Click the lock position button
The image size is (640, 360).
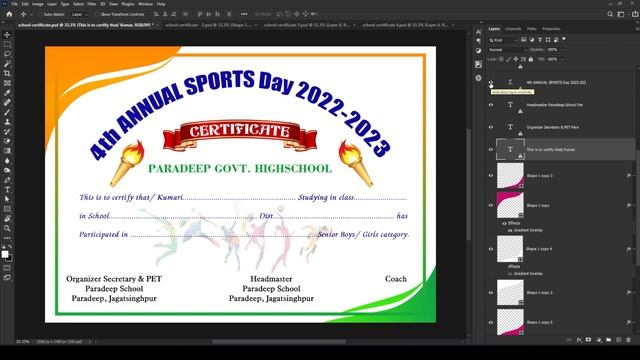tap(516, 59)
